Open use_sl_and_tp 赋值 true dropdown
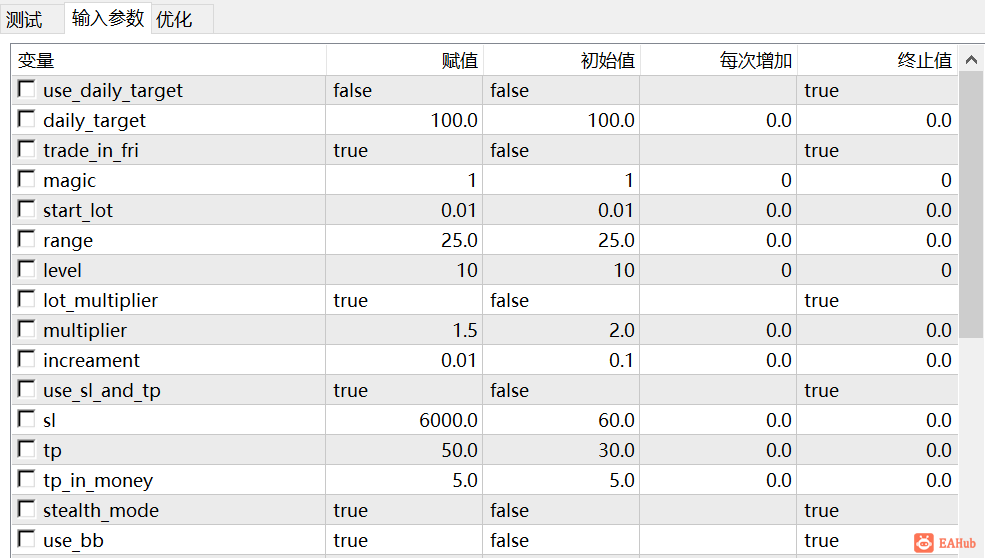Screen dimensions: 985x558 coord(404,390)
